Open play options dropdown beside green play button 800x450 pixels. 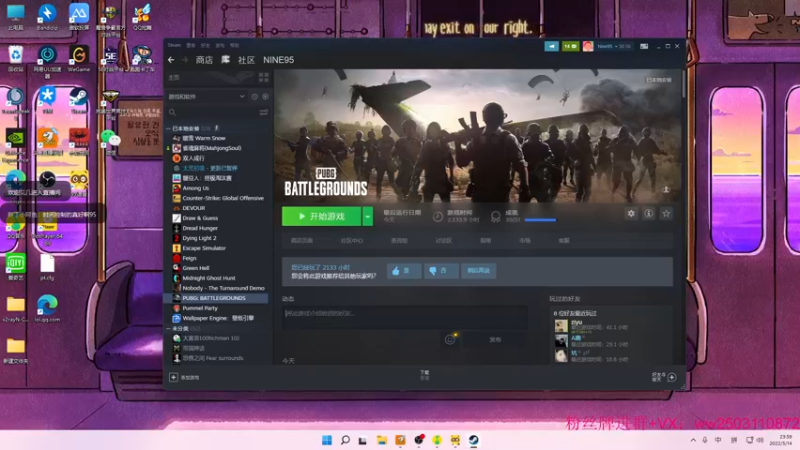tap(367, 217)
